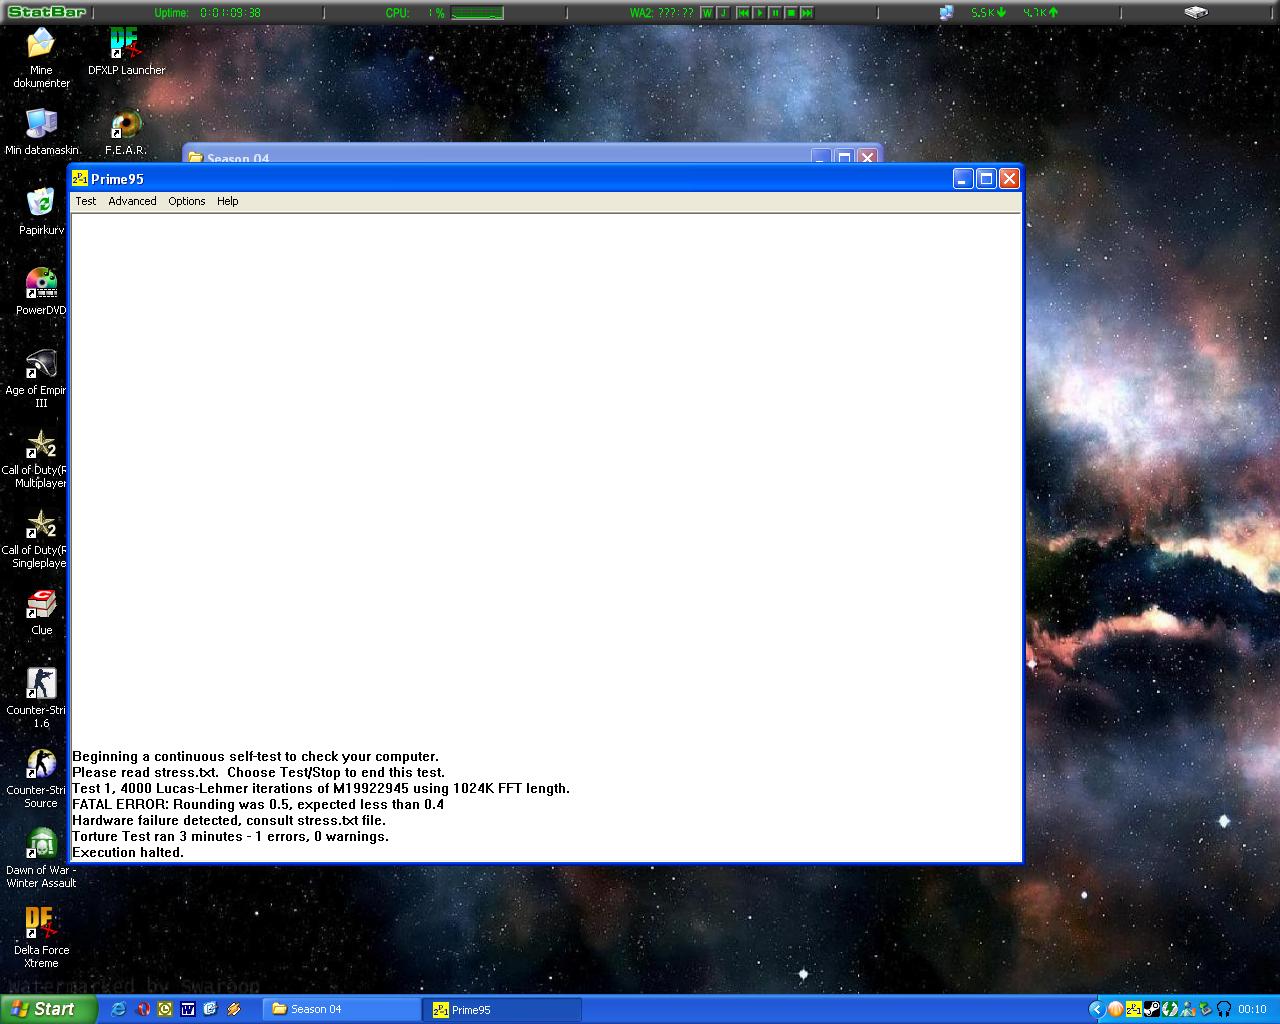Open the Test menu in Prime95

click(x=86, y=201)
